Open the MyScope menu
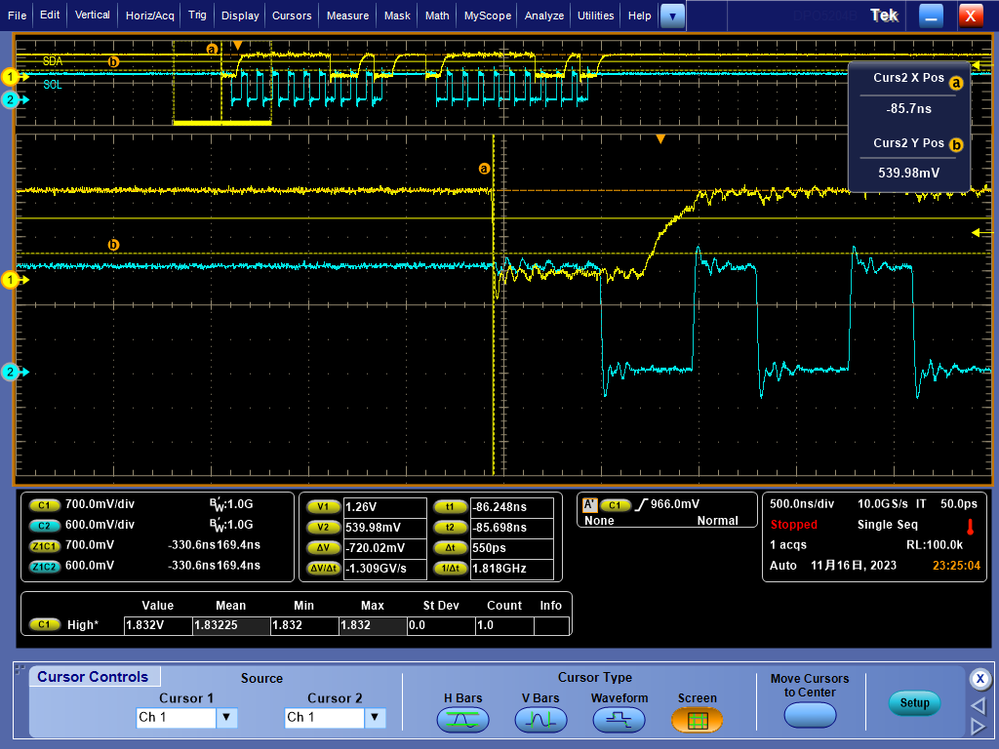The width and height of the screenshot is (999, 749). (487, 15)
